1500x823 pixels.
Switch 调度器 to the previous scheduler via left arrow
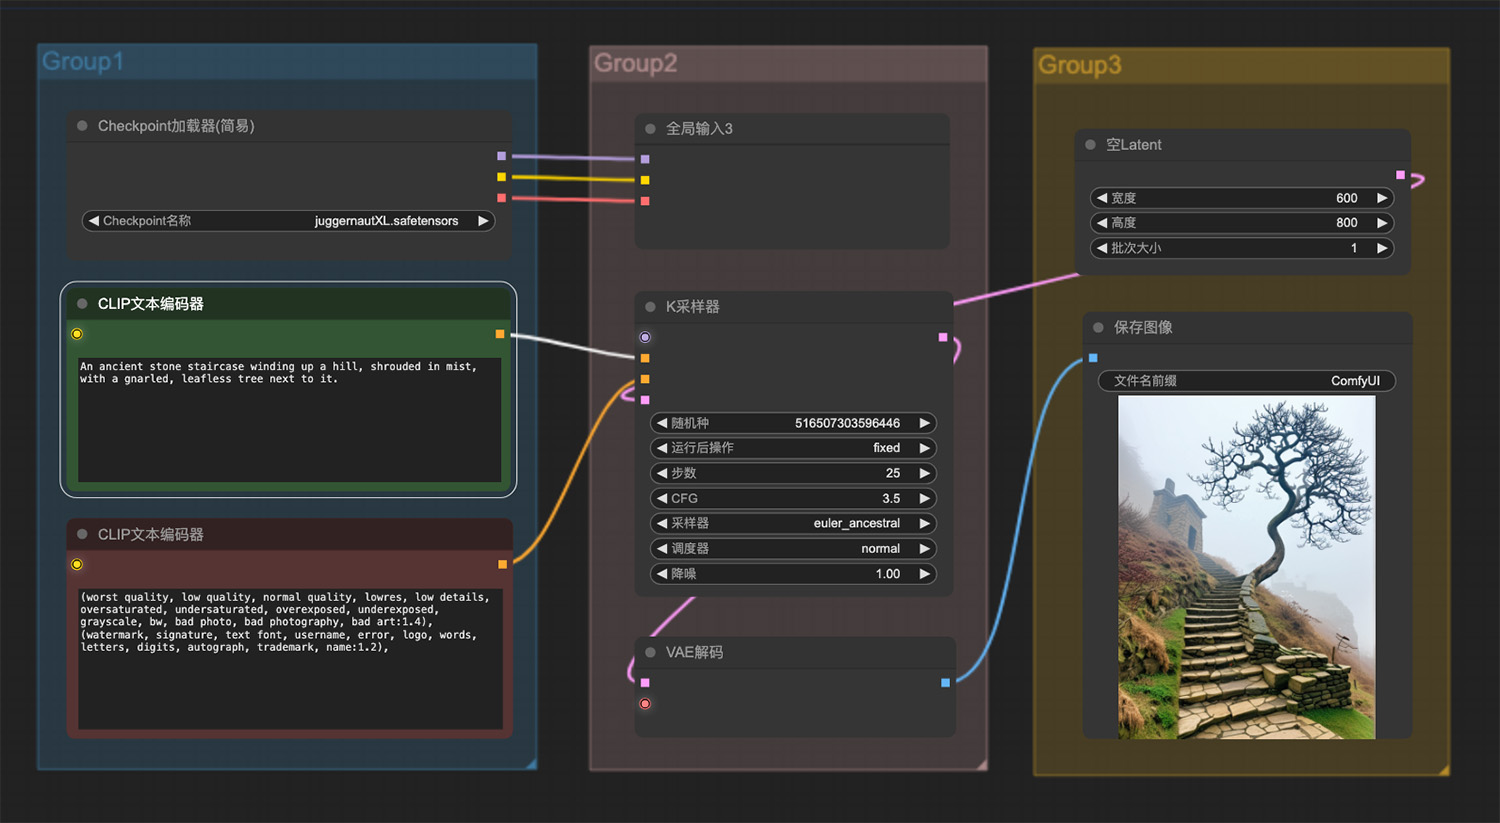662,548
